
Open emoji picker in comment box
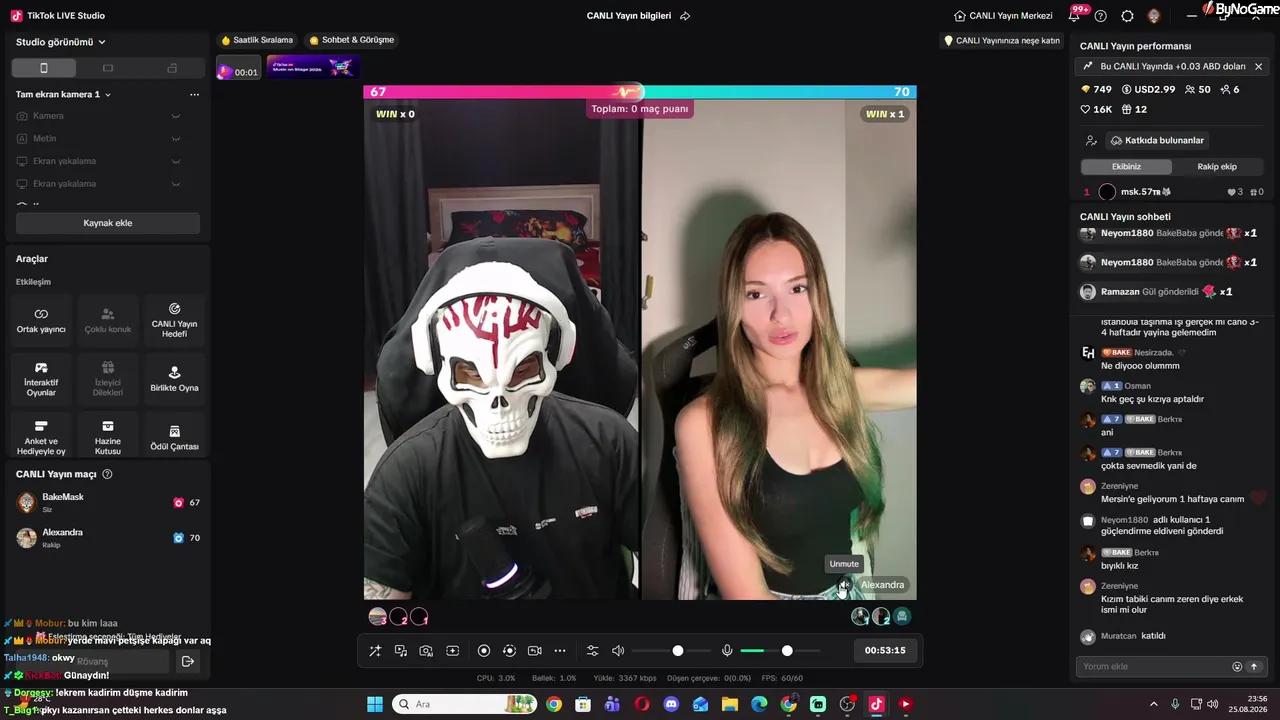click(1237, 666)
